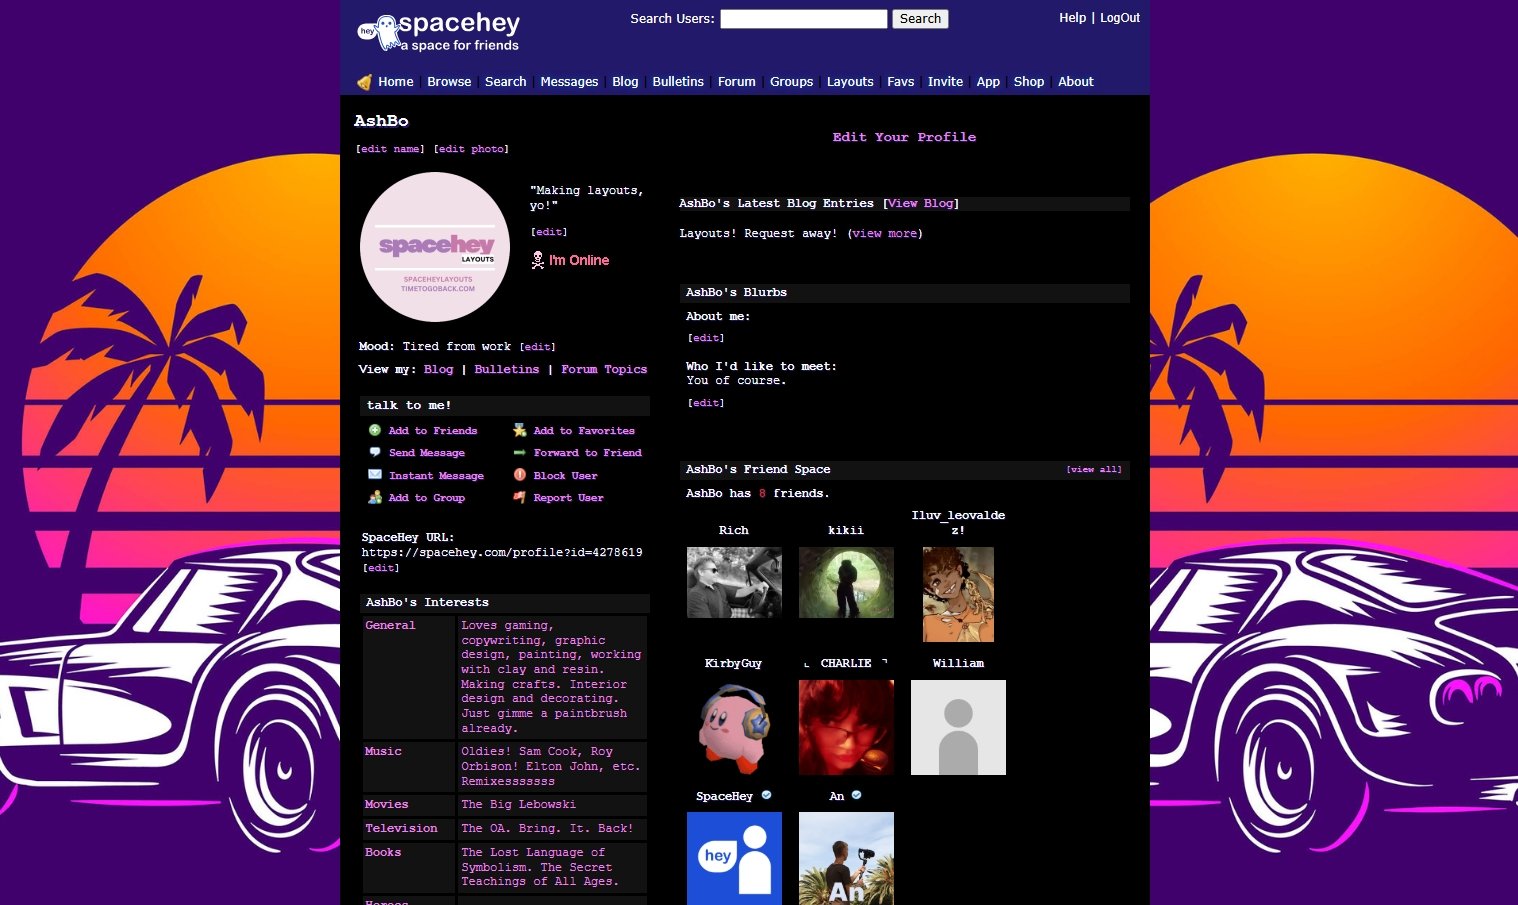The image size is (1518, 905).
Task: Click view all friends link
Action: tap(1093, 469)
